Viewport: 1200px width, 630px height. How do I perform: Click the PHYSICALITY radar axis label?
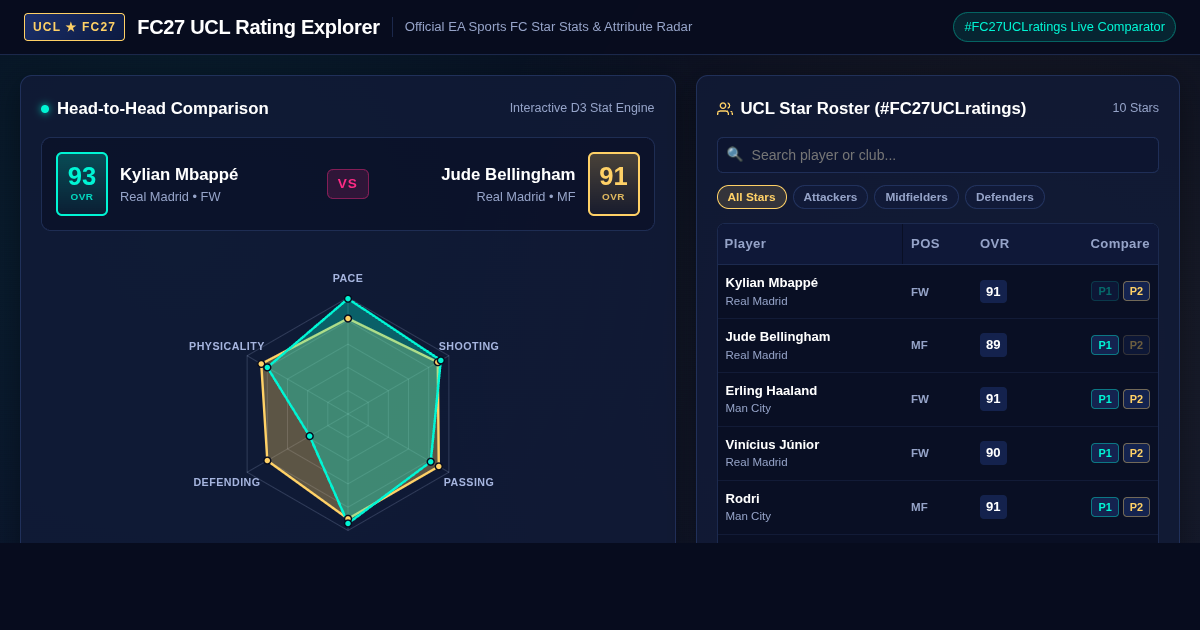(227, 346)
